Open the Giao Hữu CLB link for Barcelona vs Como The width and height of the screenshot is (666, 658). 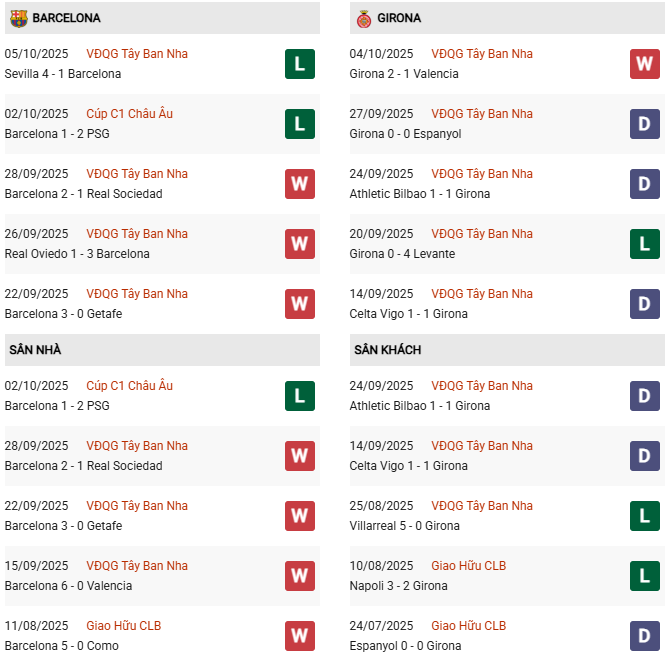[x=123, y=626]
